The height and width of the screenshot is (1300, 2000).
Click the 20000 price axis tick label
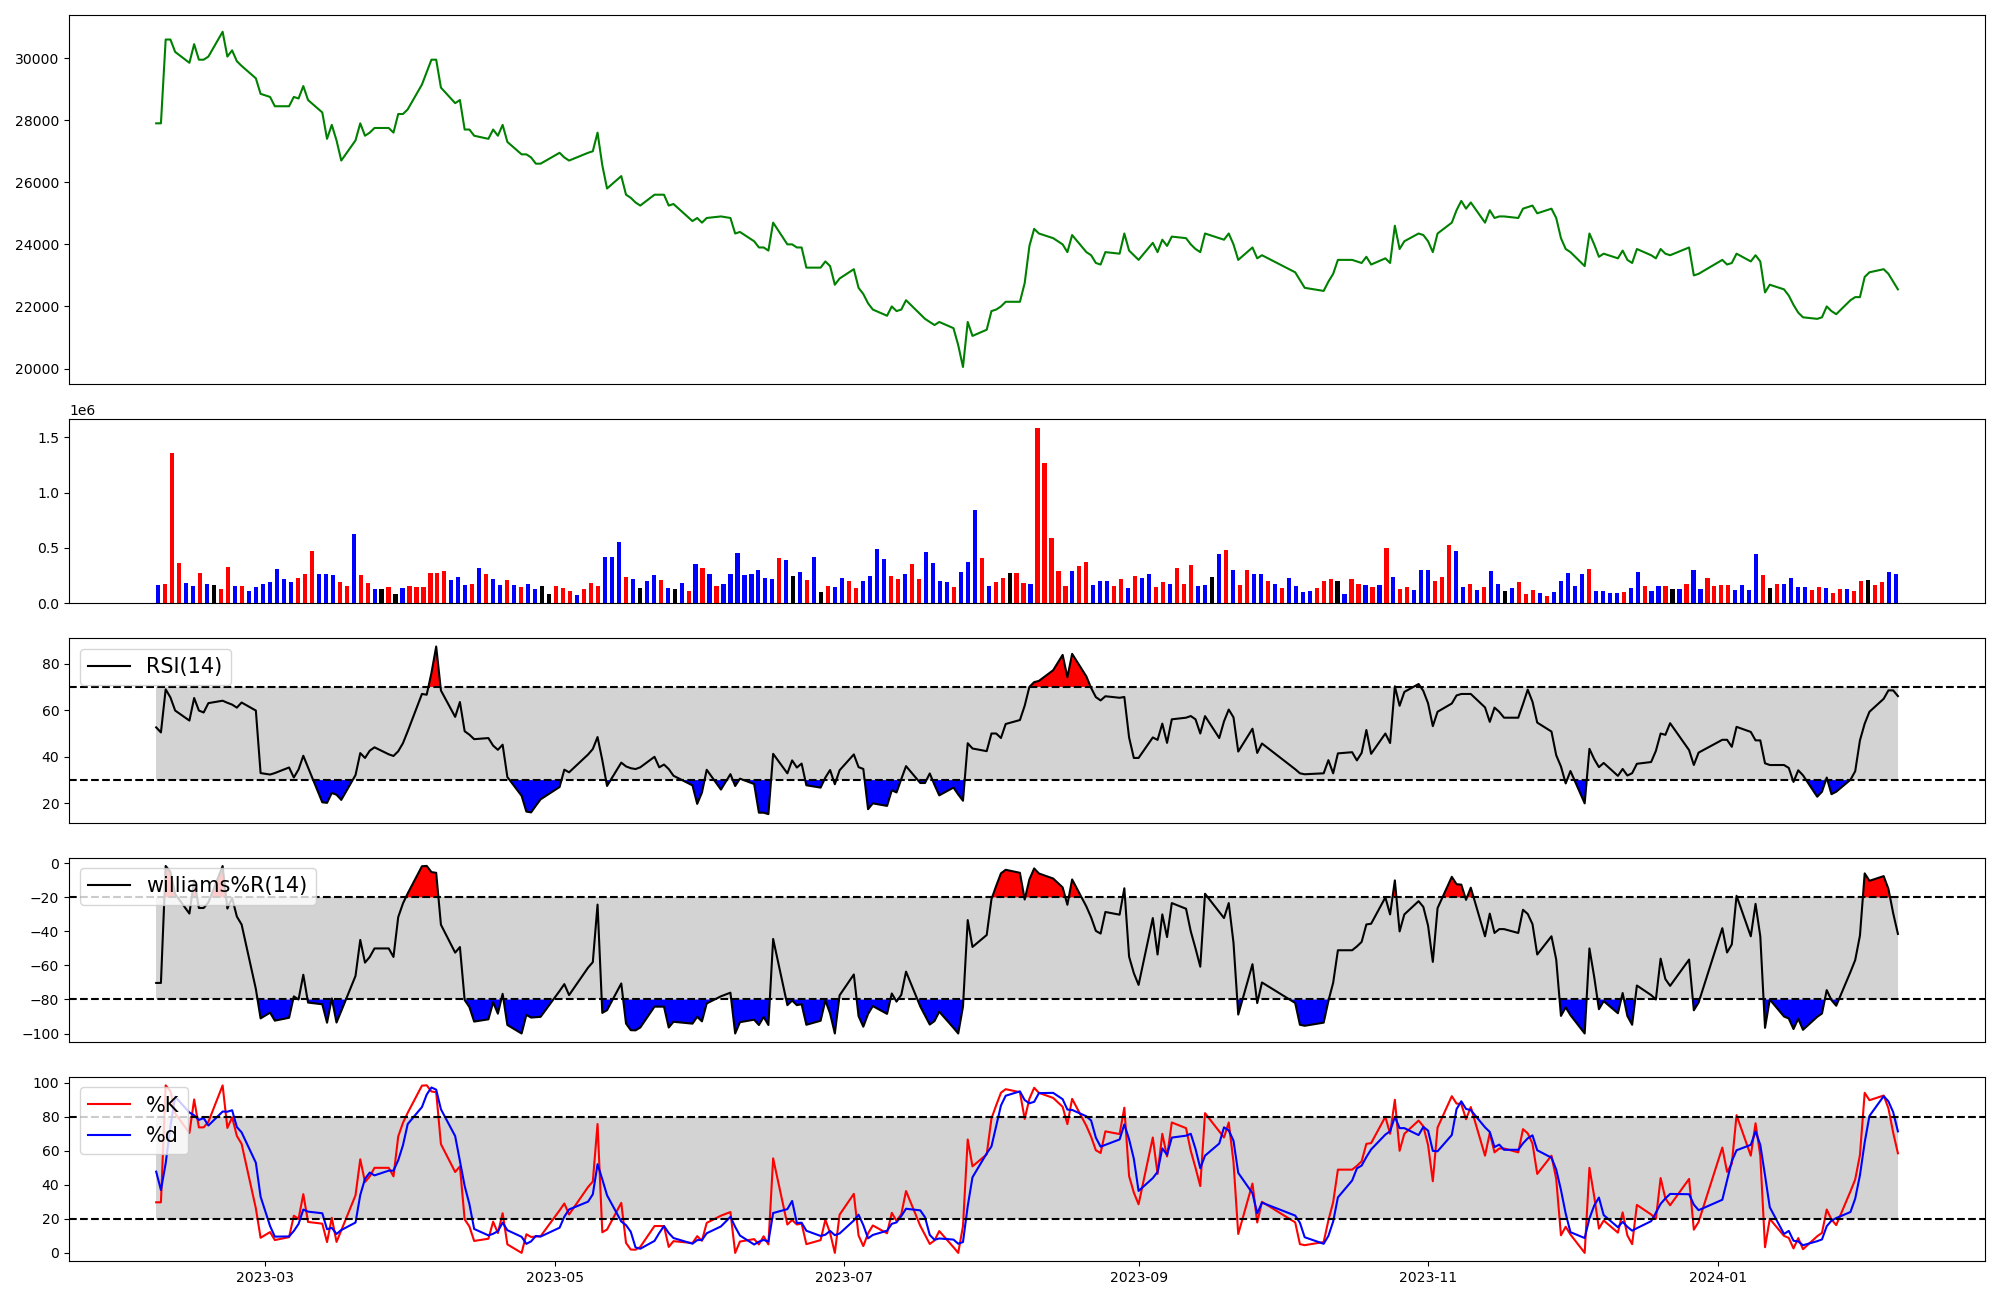[36, 369]
